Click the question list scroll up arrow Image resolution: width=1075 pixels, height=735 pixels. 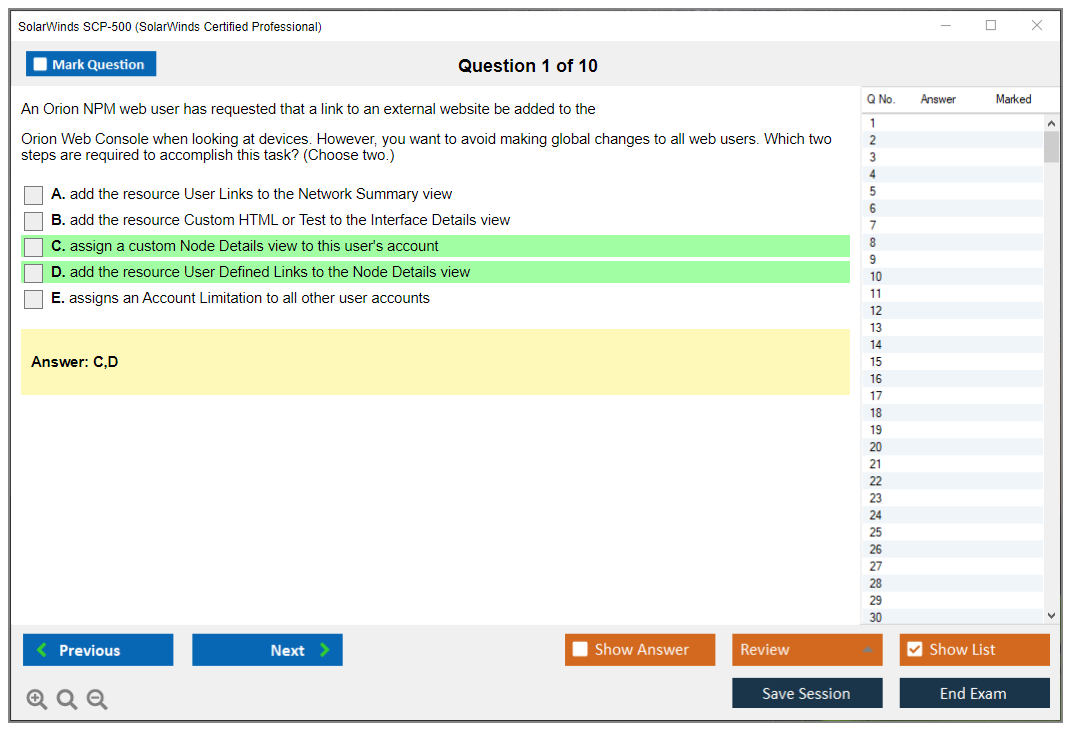click(1050, 123)
